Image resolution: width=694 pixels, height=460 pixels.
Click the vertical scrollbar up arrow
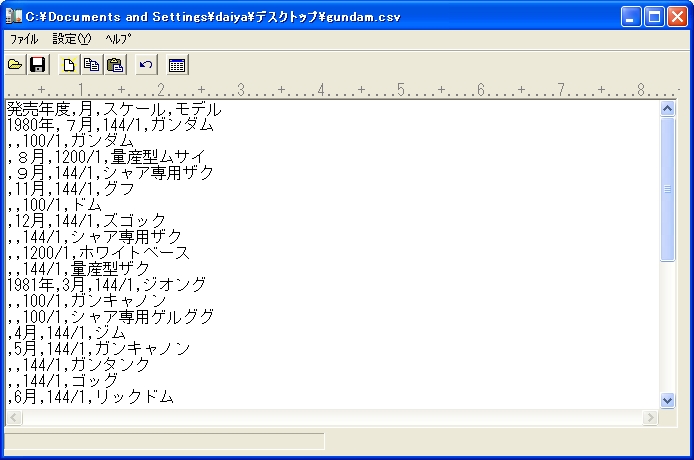(x=667, y=108)
